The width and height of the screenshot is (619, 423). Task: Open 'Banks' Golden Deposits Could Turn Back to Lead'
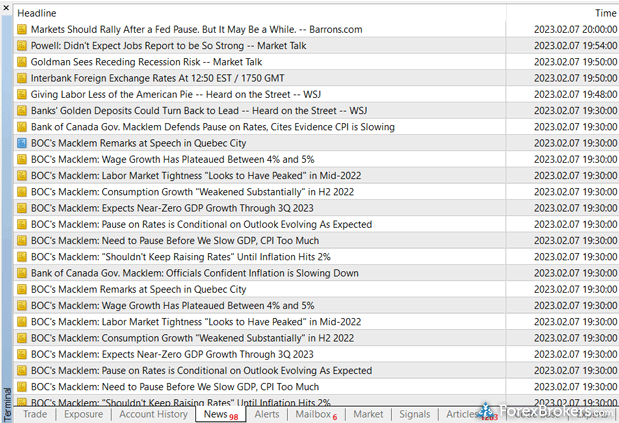tap(199, 110)
